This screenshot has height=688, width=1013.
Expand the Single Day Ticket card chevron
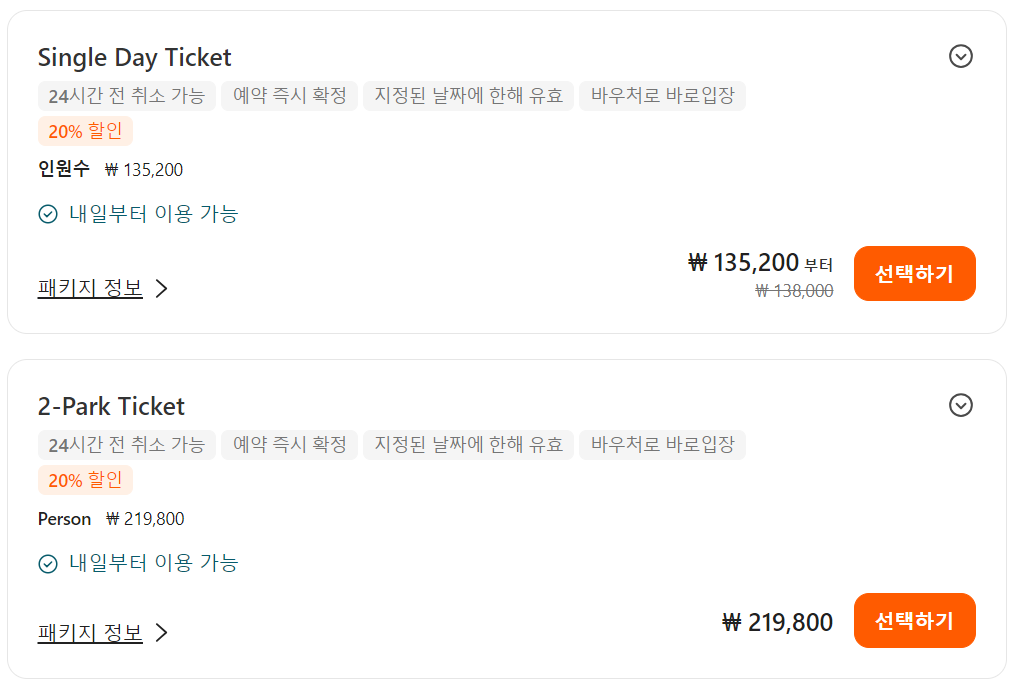(x=961, y=56)
